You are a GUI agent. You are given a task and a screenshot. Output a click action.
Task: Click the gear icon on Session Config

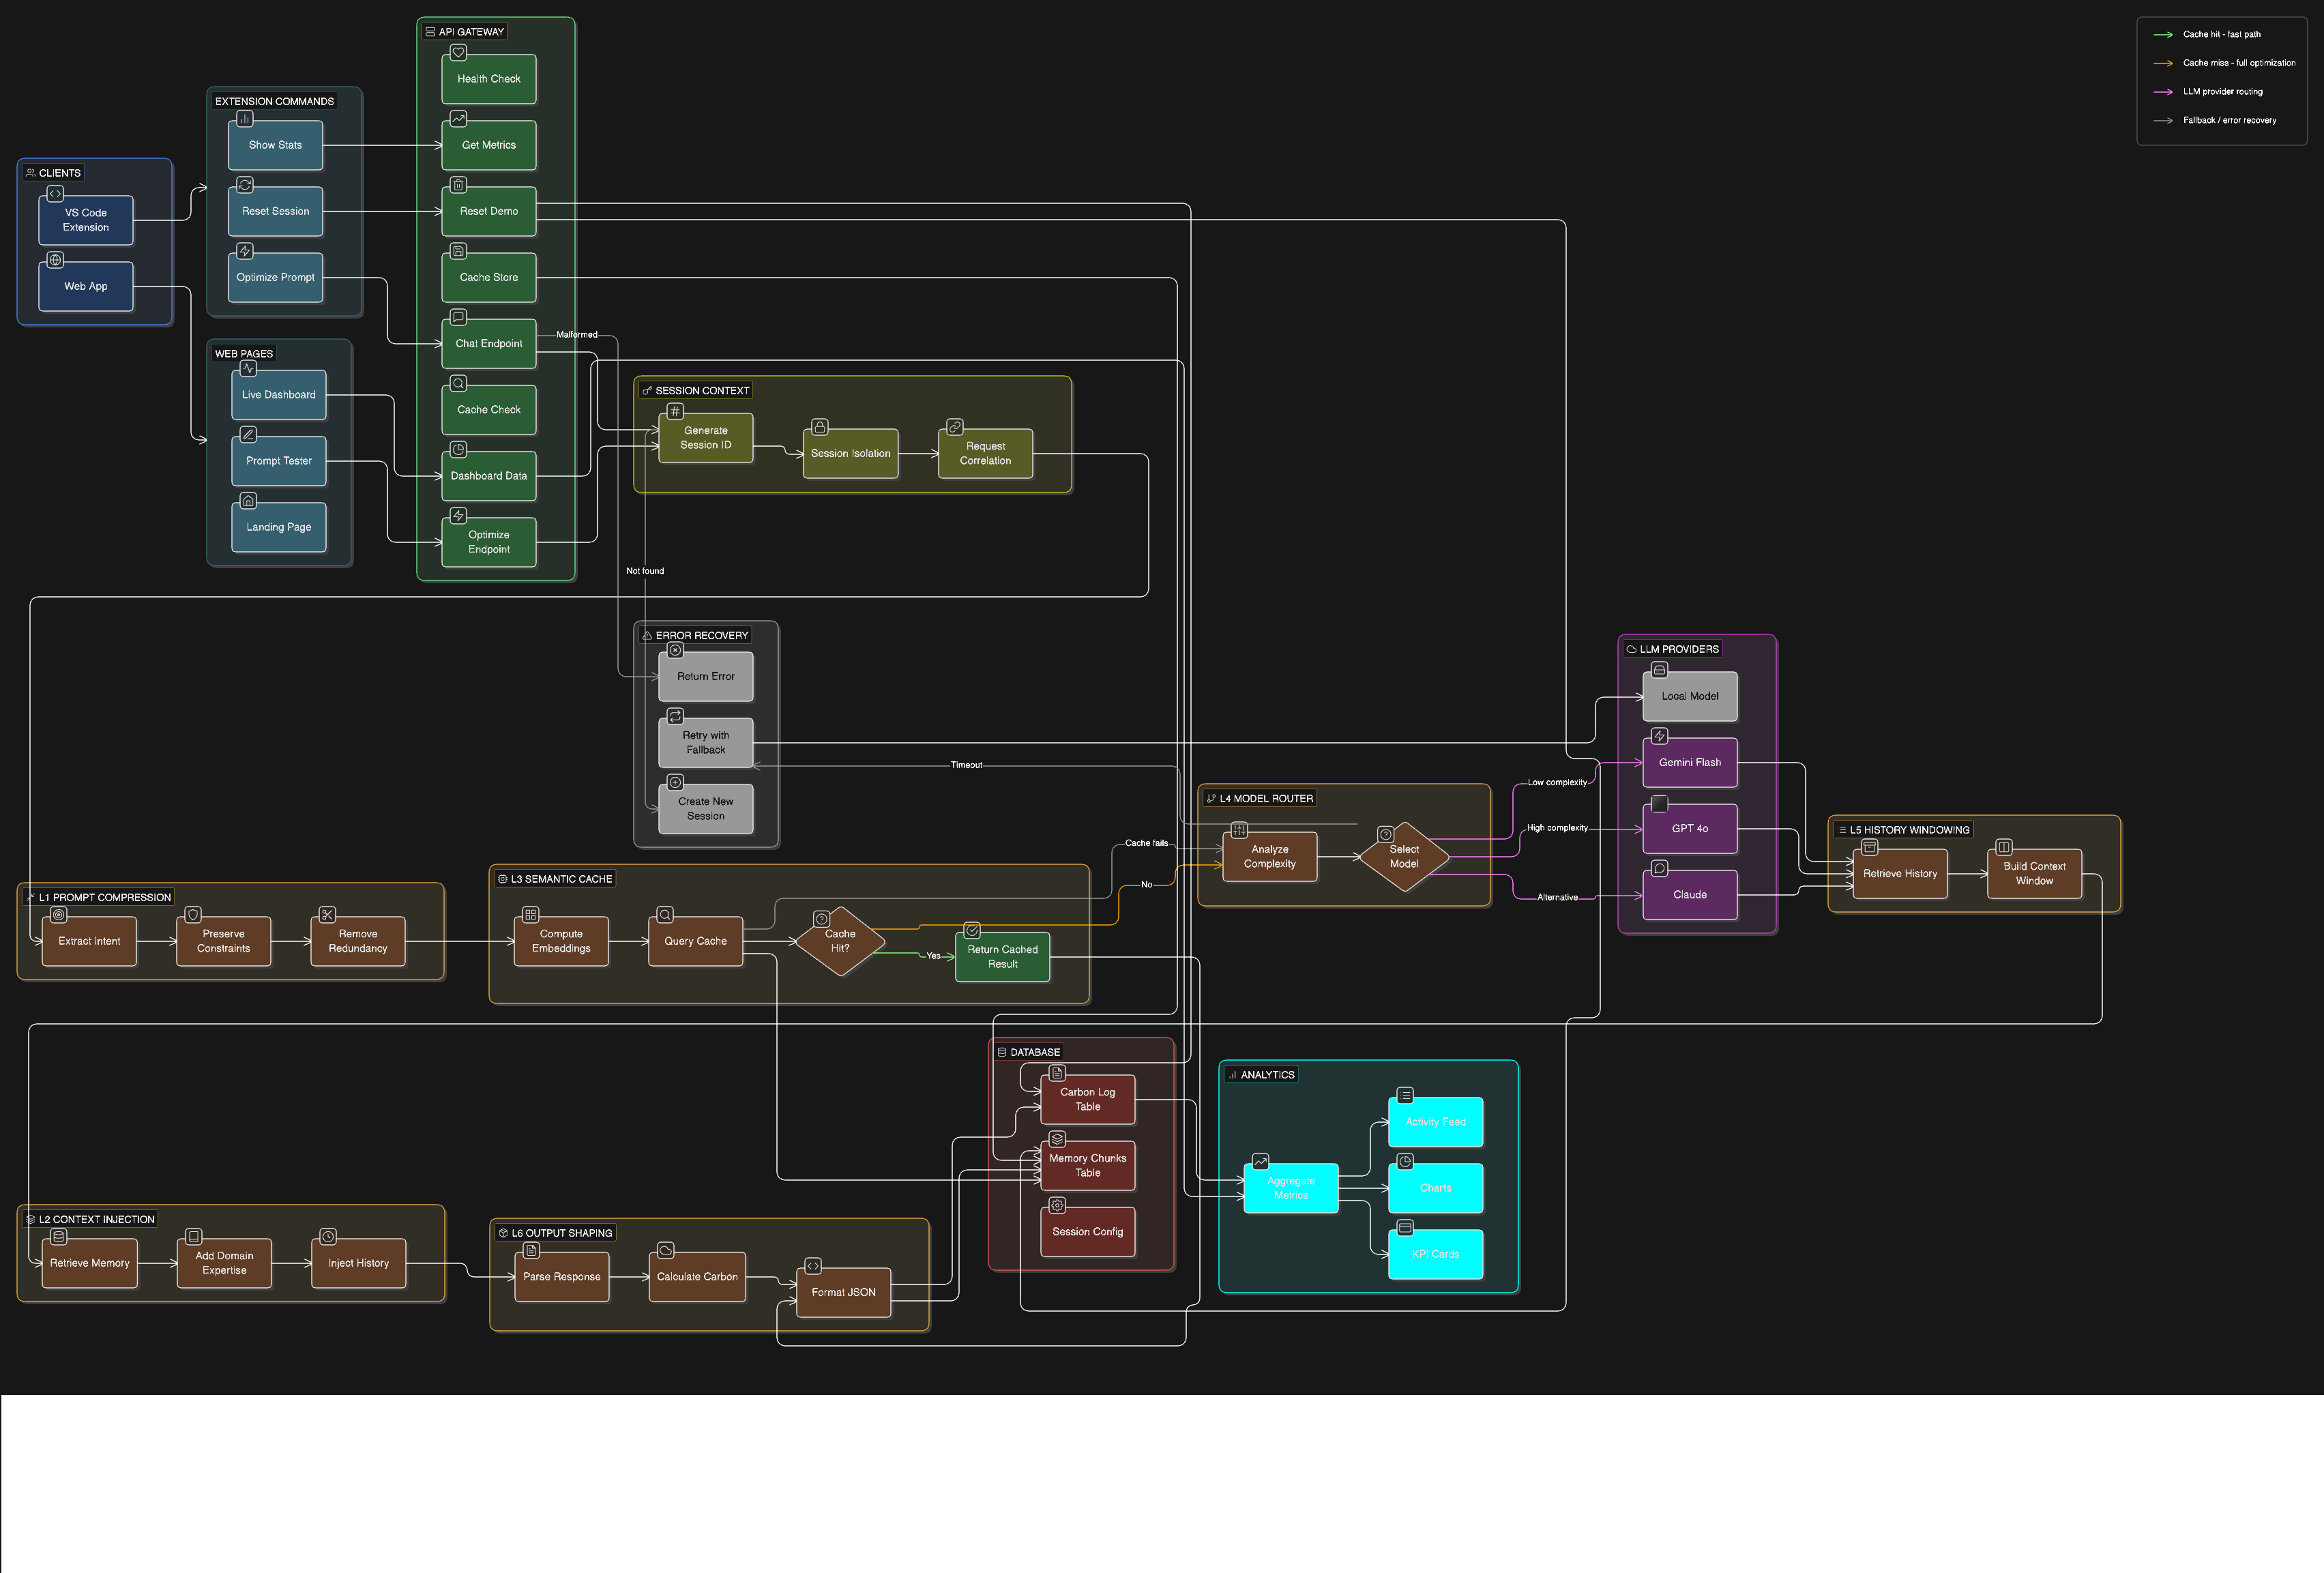tap(1057, 1205)
